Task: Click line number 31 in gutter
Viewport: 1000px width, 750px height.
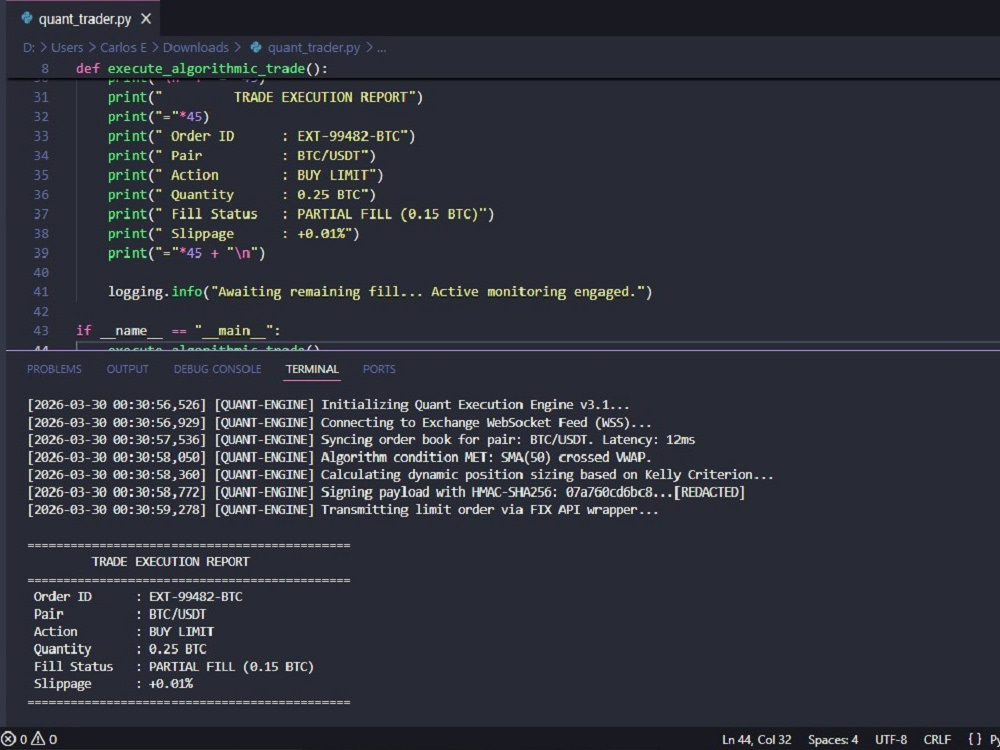Action: [41, 97]
